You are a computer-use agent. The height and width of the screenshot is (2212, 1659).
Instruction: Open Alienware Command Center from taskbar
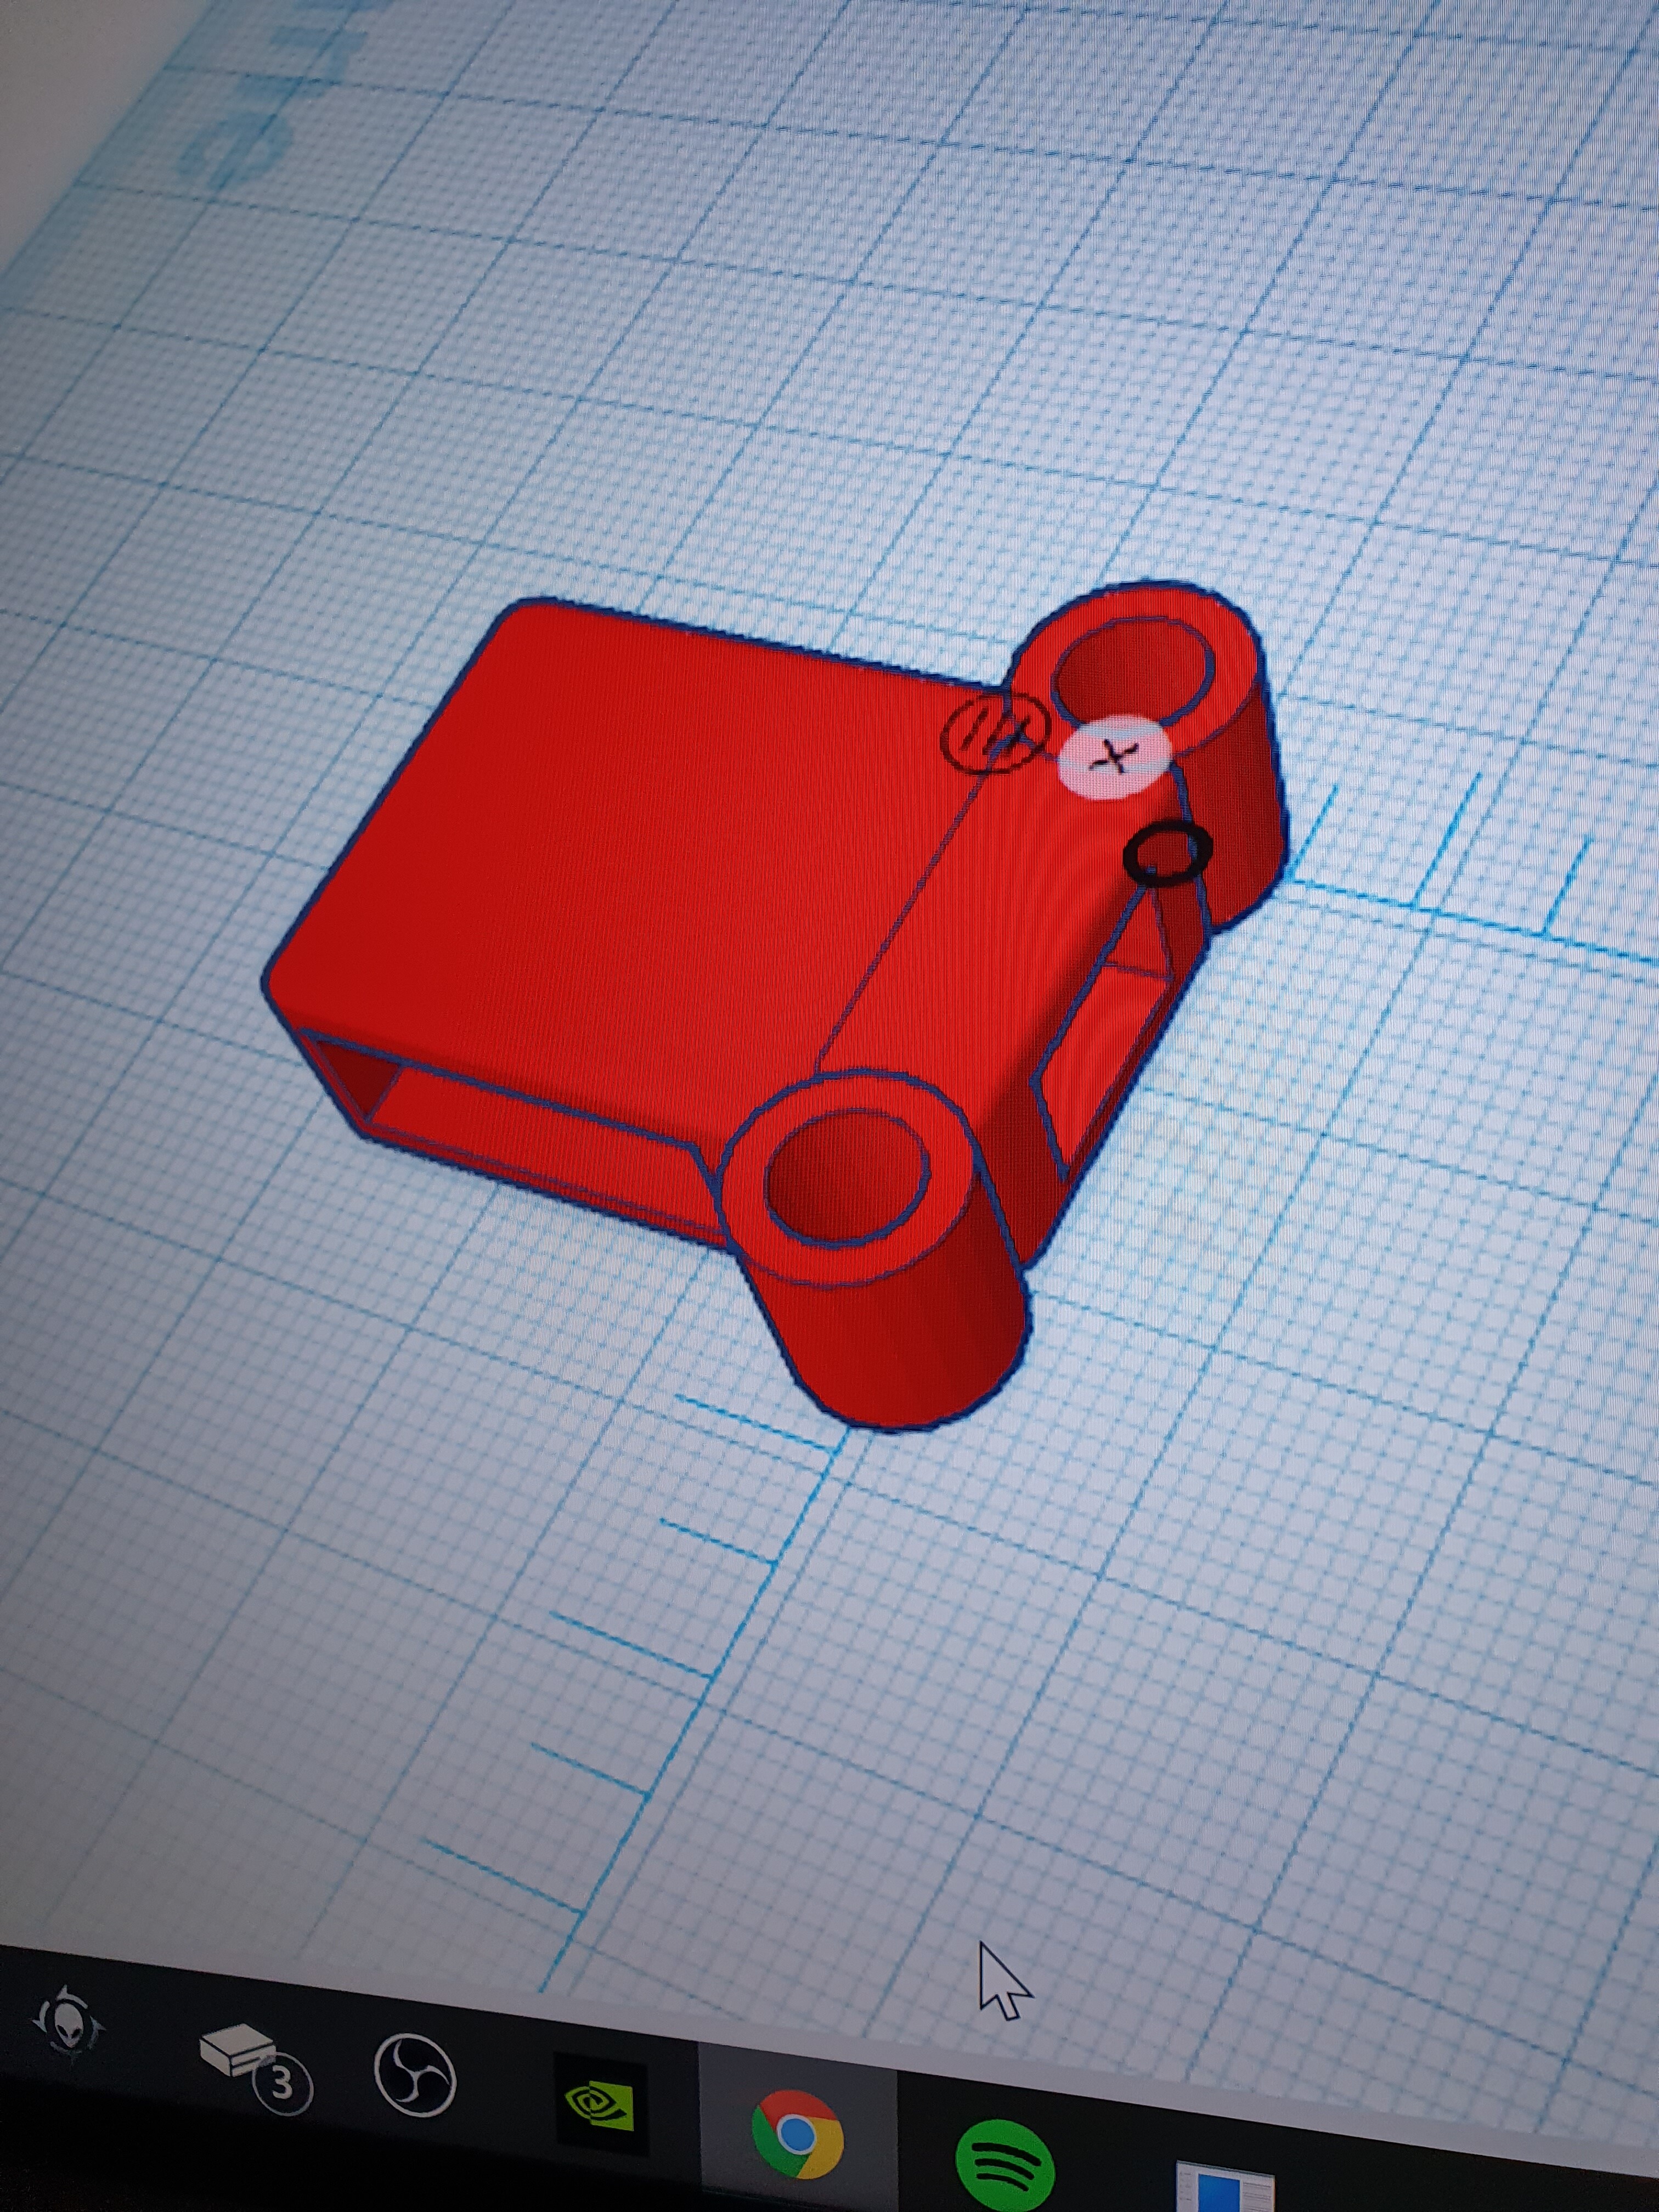tap(68, 2021)
